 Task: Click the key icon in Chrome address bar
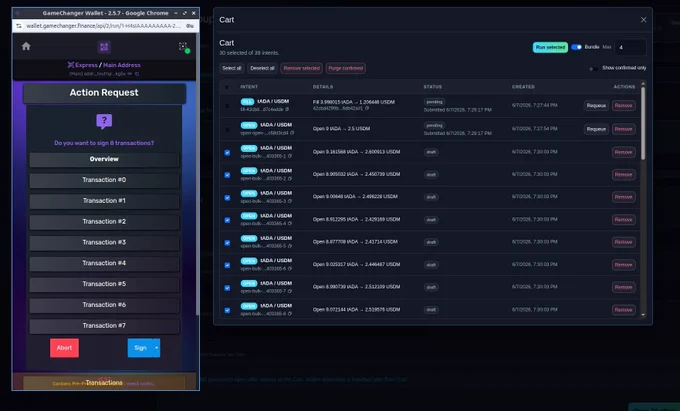point(190,26)
